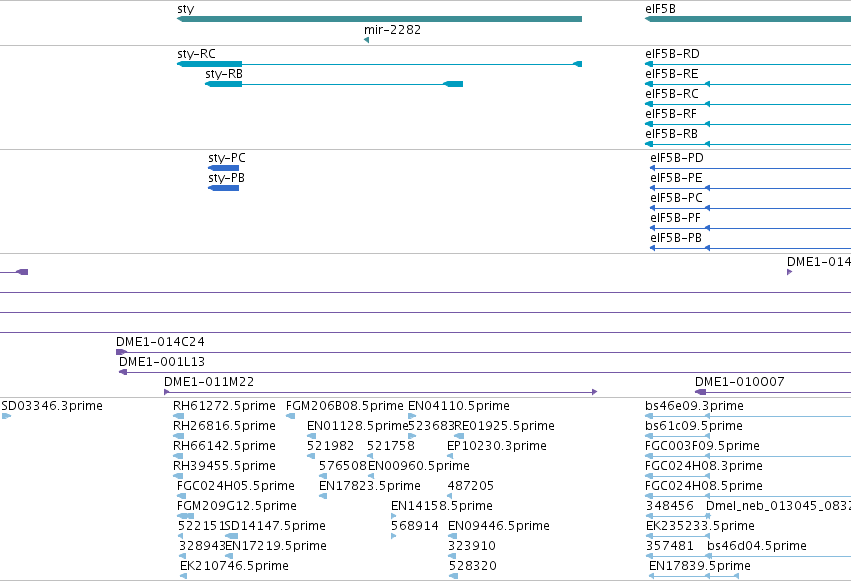The height and width of the screenshot is (581, 851).
Task: Select the sty gene bar
Action: [x=379, y=19]
